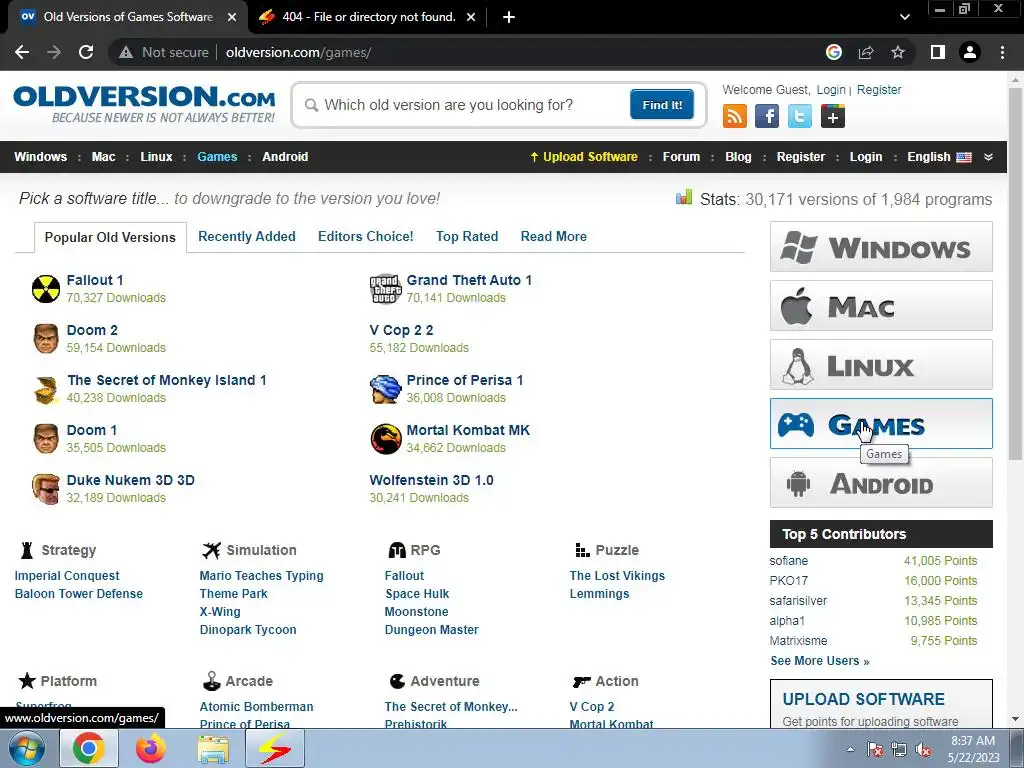Open the large Linux category button
The height and width of the screenshot is (768, 1024).
pos(881,364)
